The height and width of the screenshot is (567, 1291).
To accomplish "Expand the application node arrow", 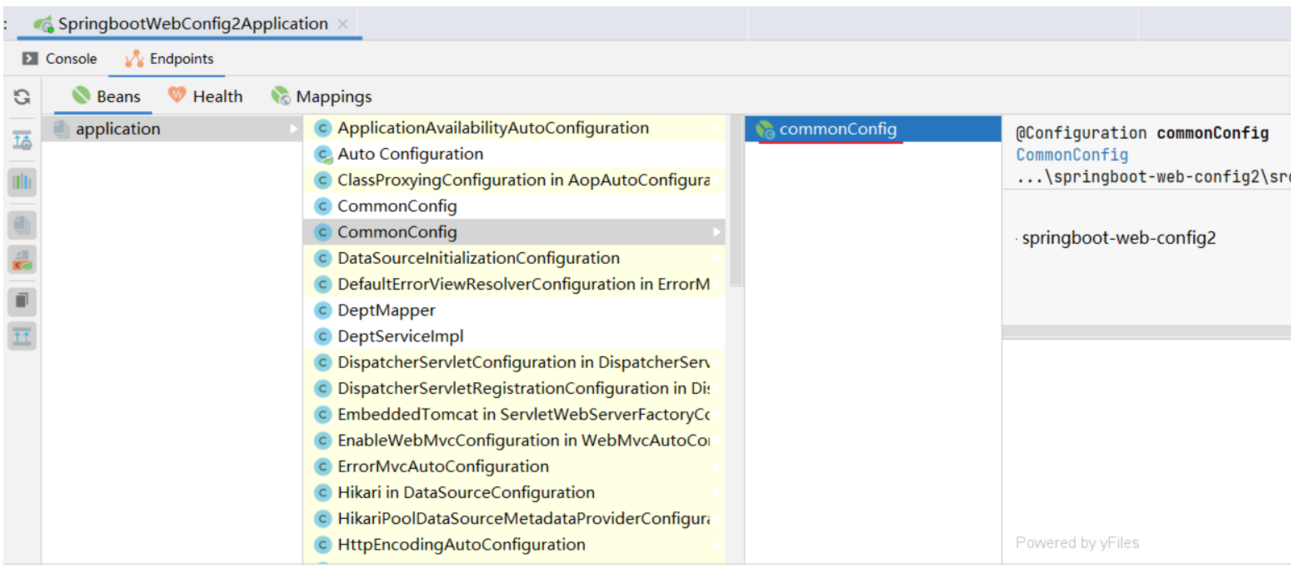I will click(x=294, y=129).
